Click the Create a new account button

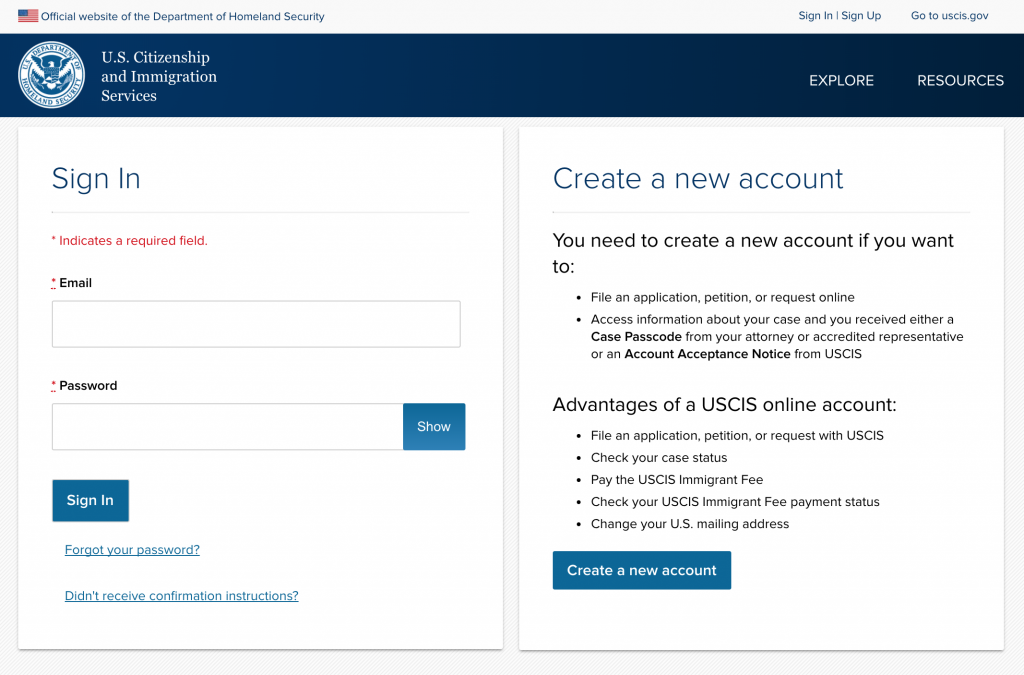(x=641, y=570)
